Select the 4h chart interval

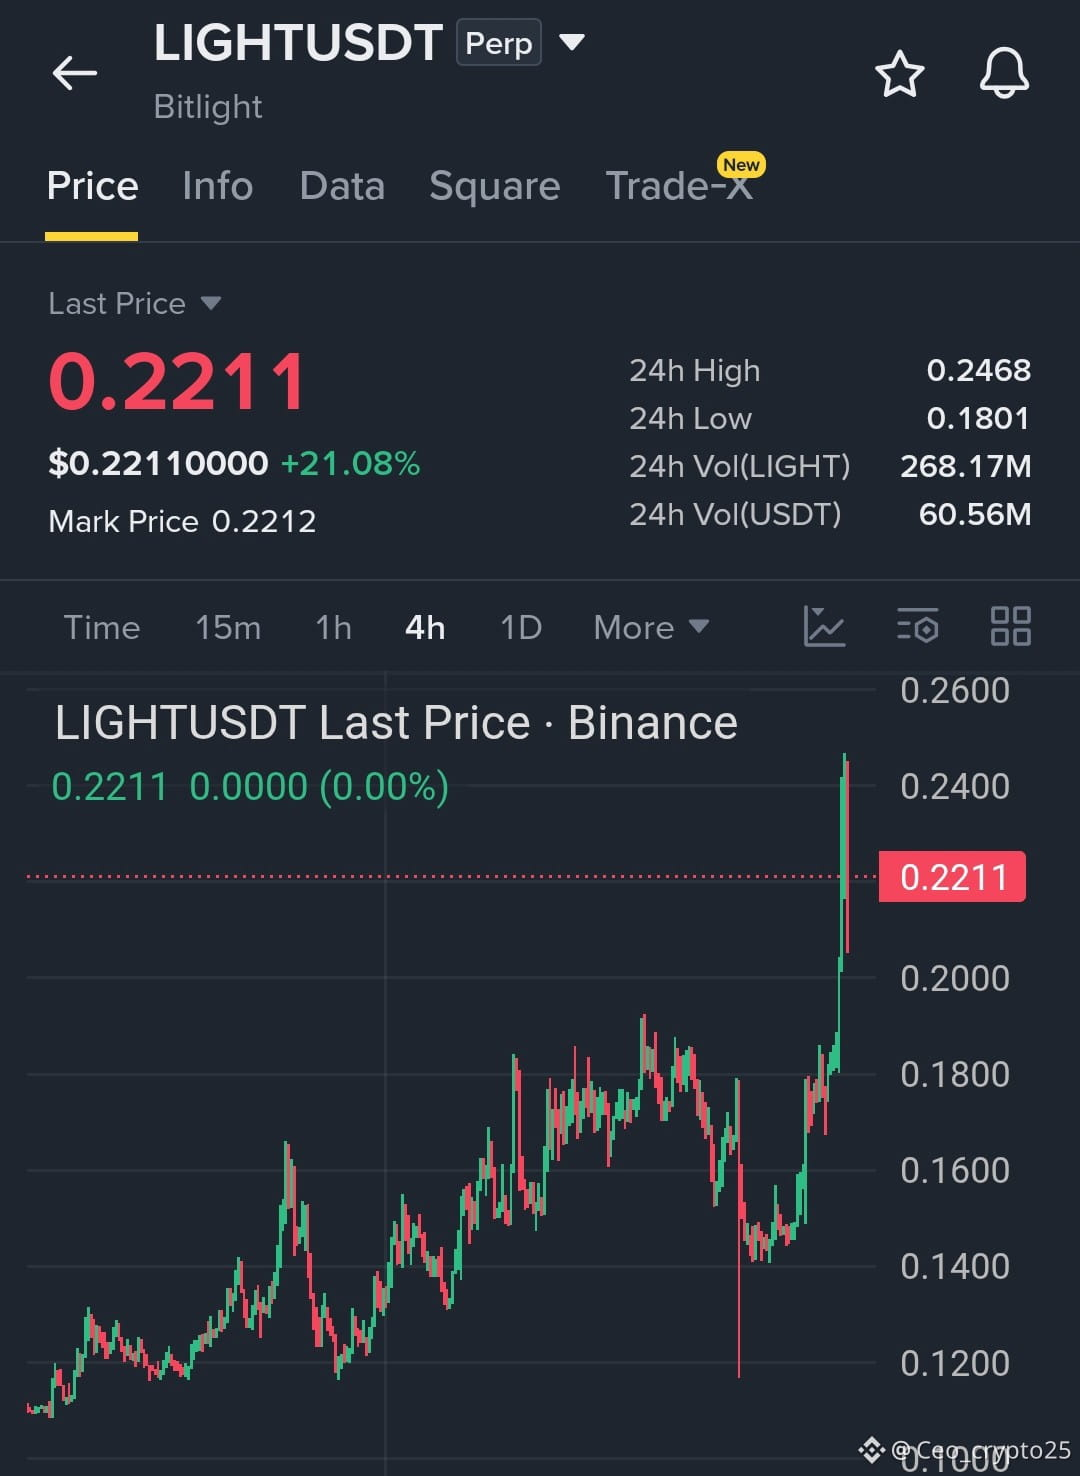point(425,627)
